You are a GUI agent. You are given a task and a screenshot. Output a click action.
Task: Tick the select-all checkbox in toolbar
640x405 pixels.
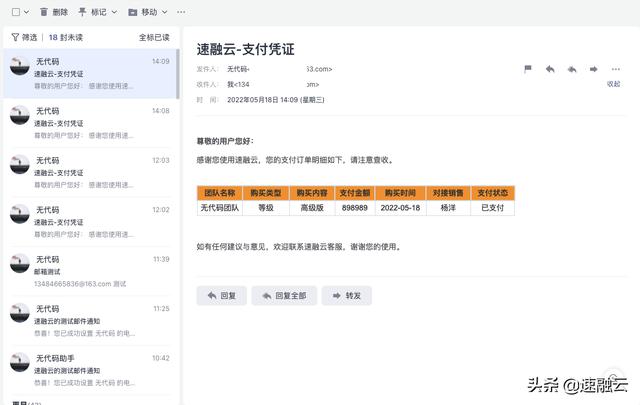click(x=16, y=12)
